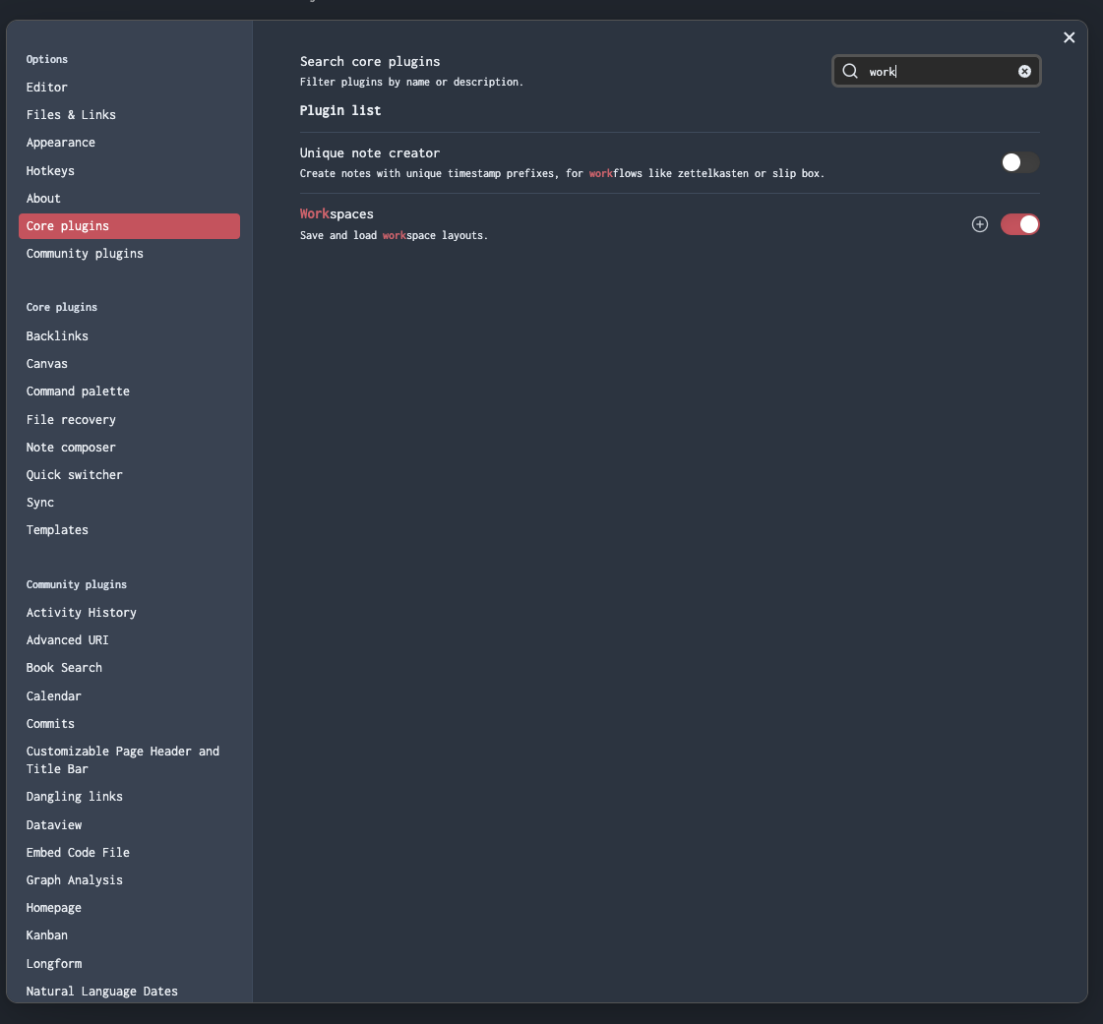Click the search magnifier icon
Screen dimensions: 1103x1024
[x=850, y=71]
